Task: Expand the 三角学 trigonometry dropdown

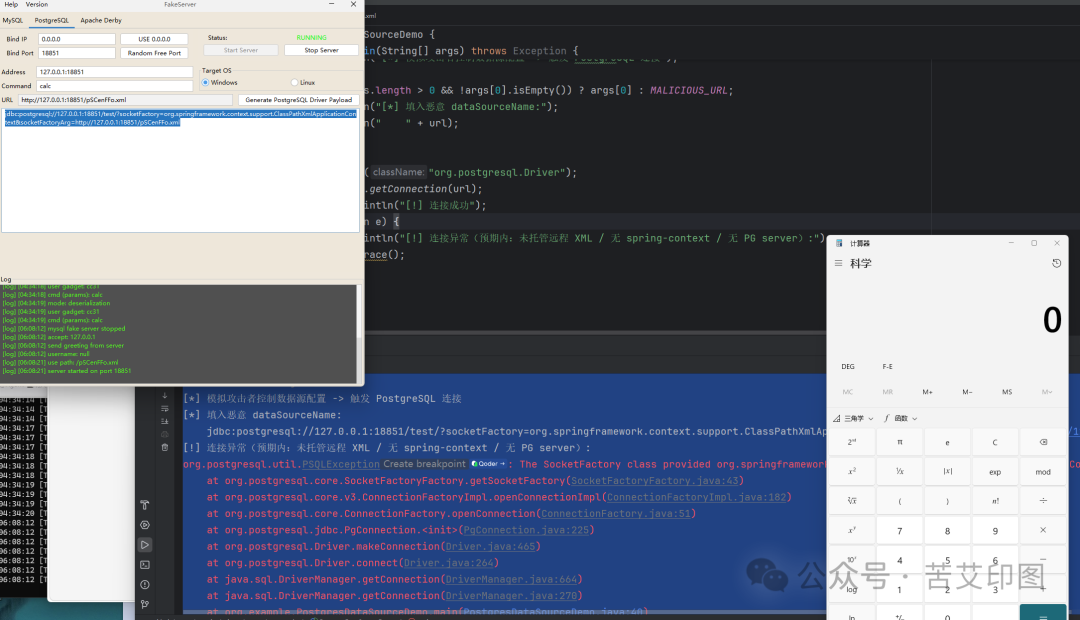Action: pyautogui.click(x=853, y=418)
